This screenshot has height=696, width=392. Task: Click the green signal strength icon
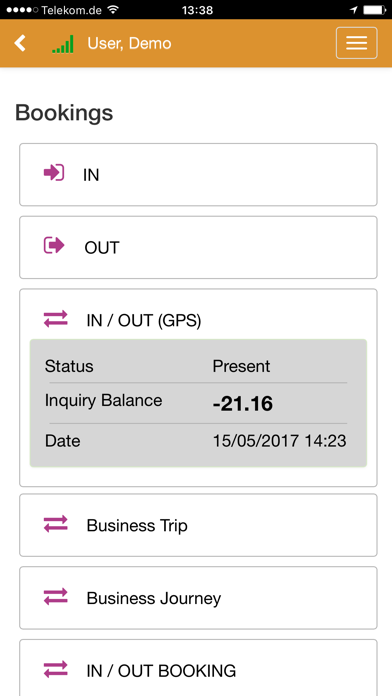(x=63, y=44)
